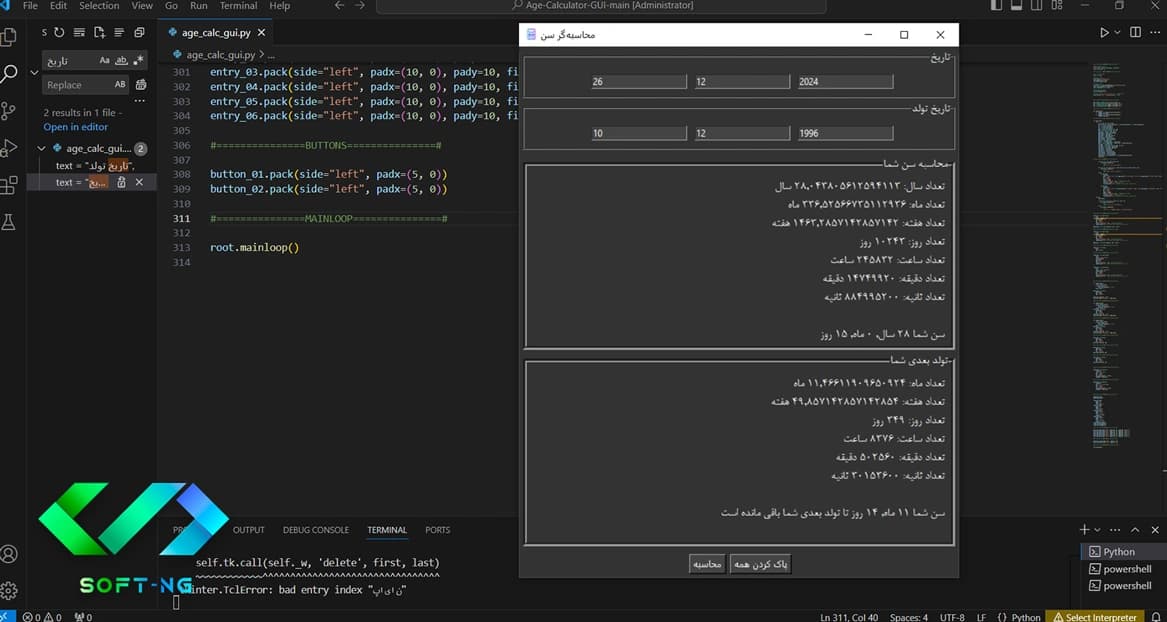Viewport: 1167px width, 622px height.
Task: Click the current date day field showing 26
Action: 639,82
